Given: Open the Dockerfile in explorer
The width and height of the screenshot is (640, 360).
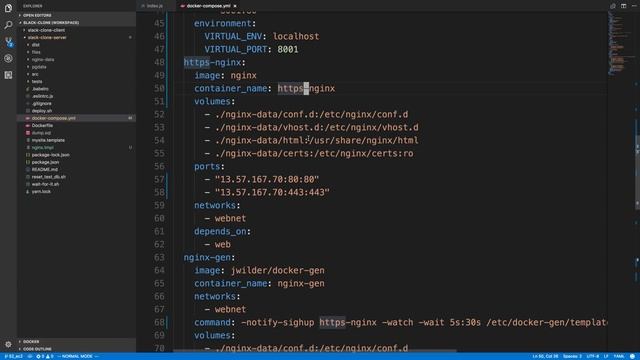Looking at the screenshot, I should click(x=42, y=125).
